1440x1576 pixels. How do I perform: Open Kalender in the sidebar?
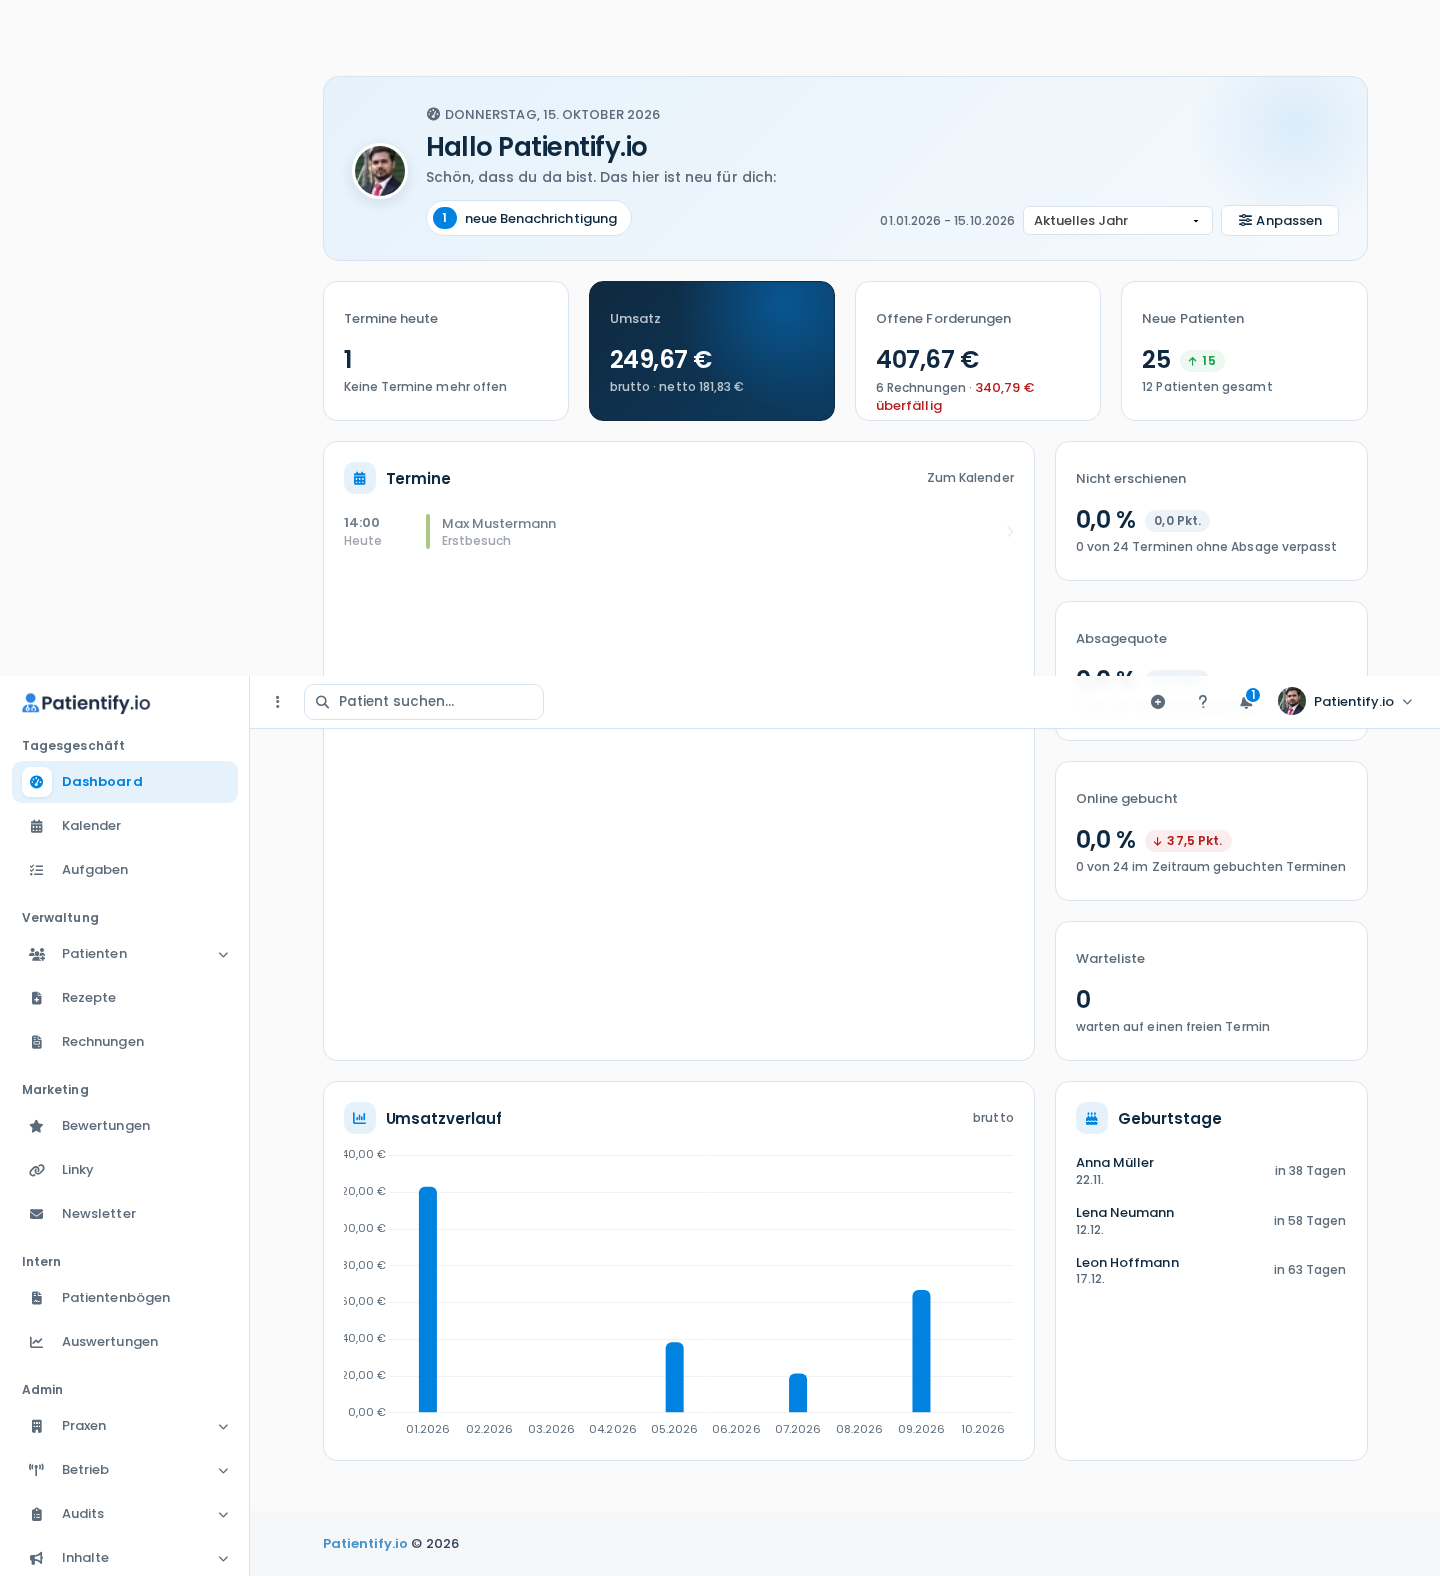[x=125, y=826]
